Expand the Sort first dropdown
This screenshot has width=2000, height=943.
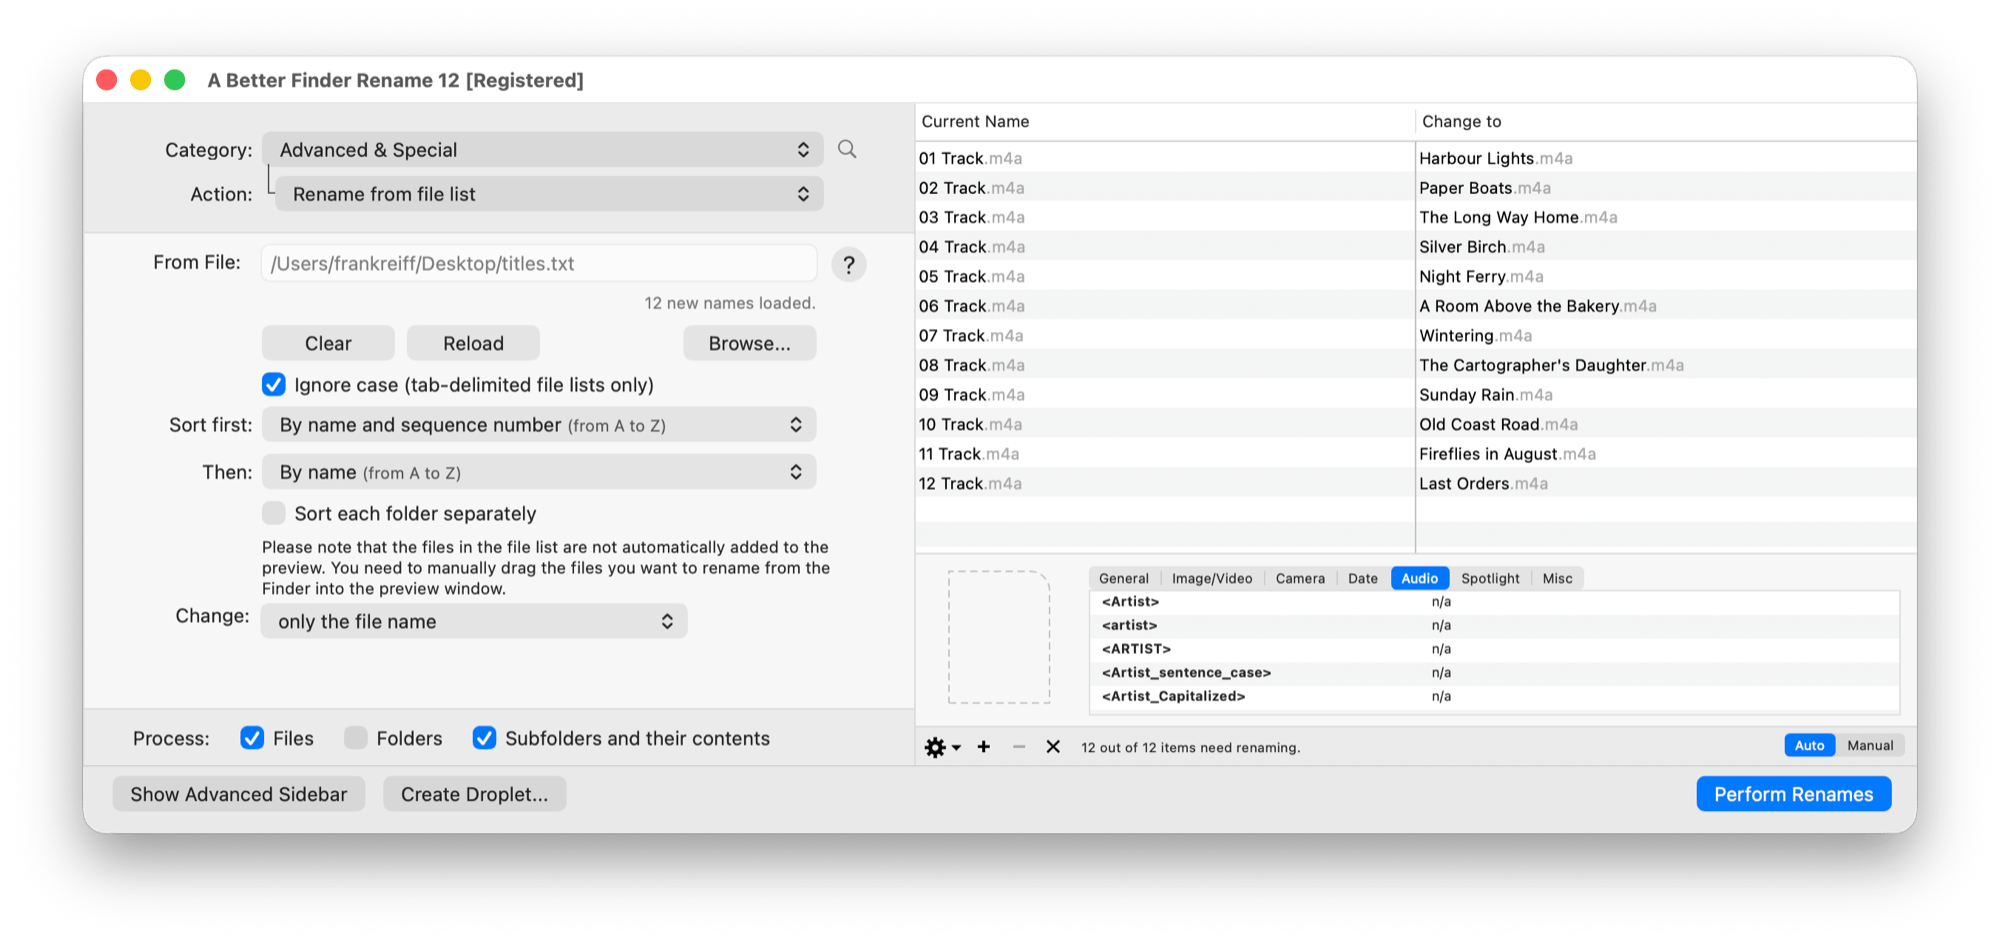(x=539, y=425)
